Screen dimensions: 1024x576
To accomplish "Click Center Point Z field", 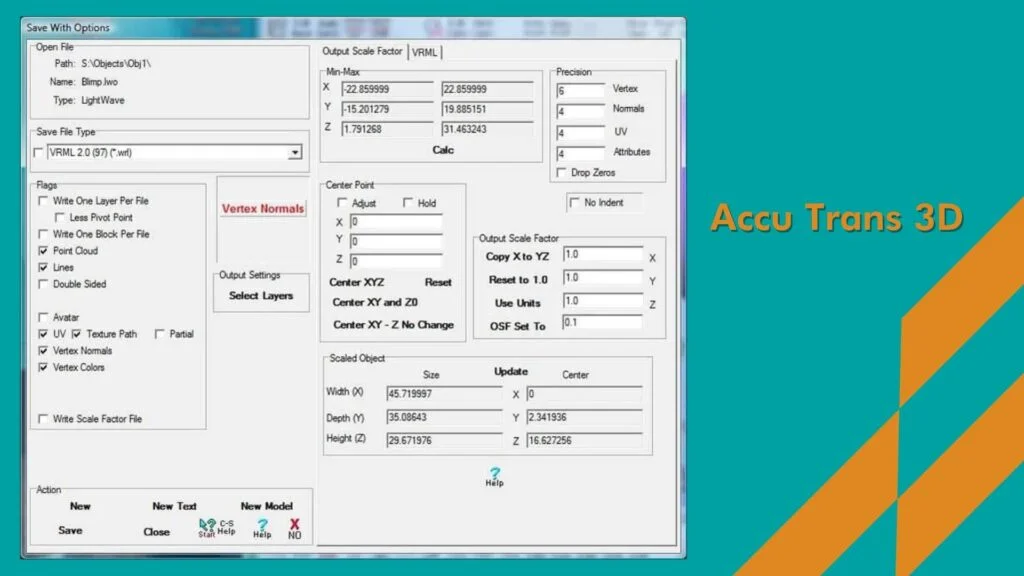I will tap(396, 261).
